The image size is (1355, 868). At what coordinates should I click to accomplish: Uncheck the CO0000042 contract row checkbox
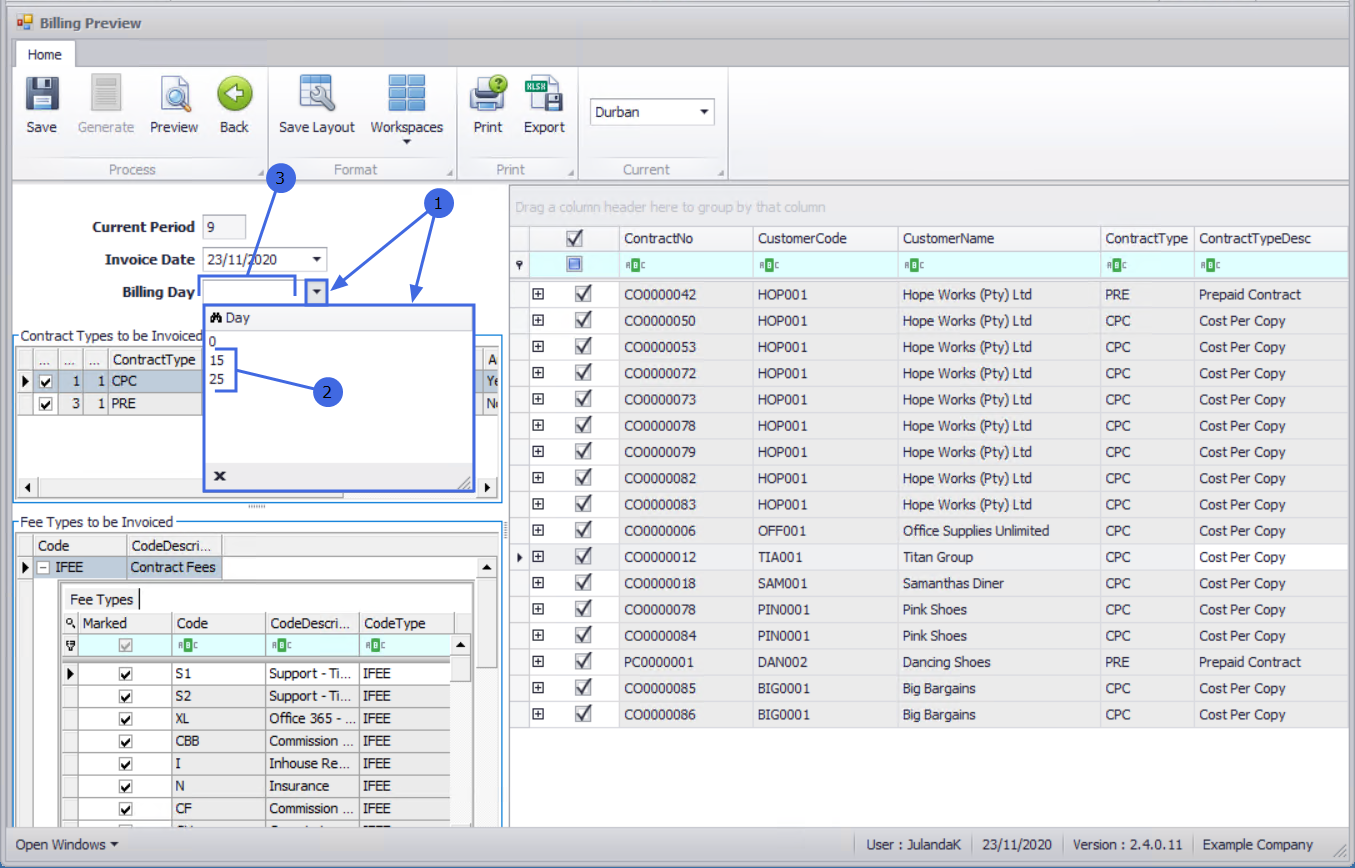point(584,294)
